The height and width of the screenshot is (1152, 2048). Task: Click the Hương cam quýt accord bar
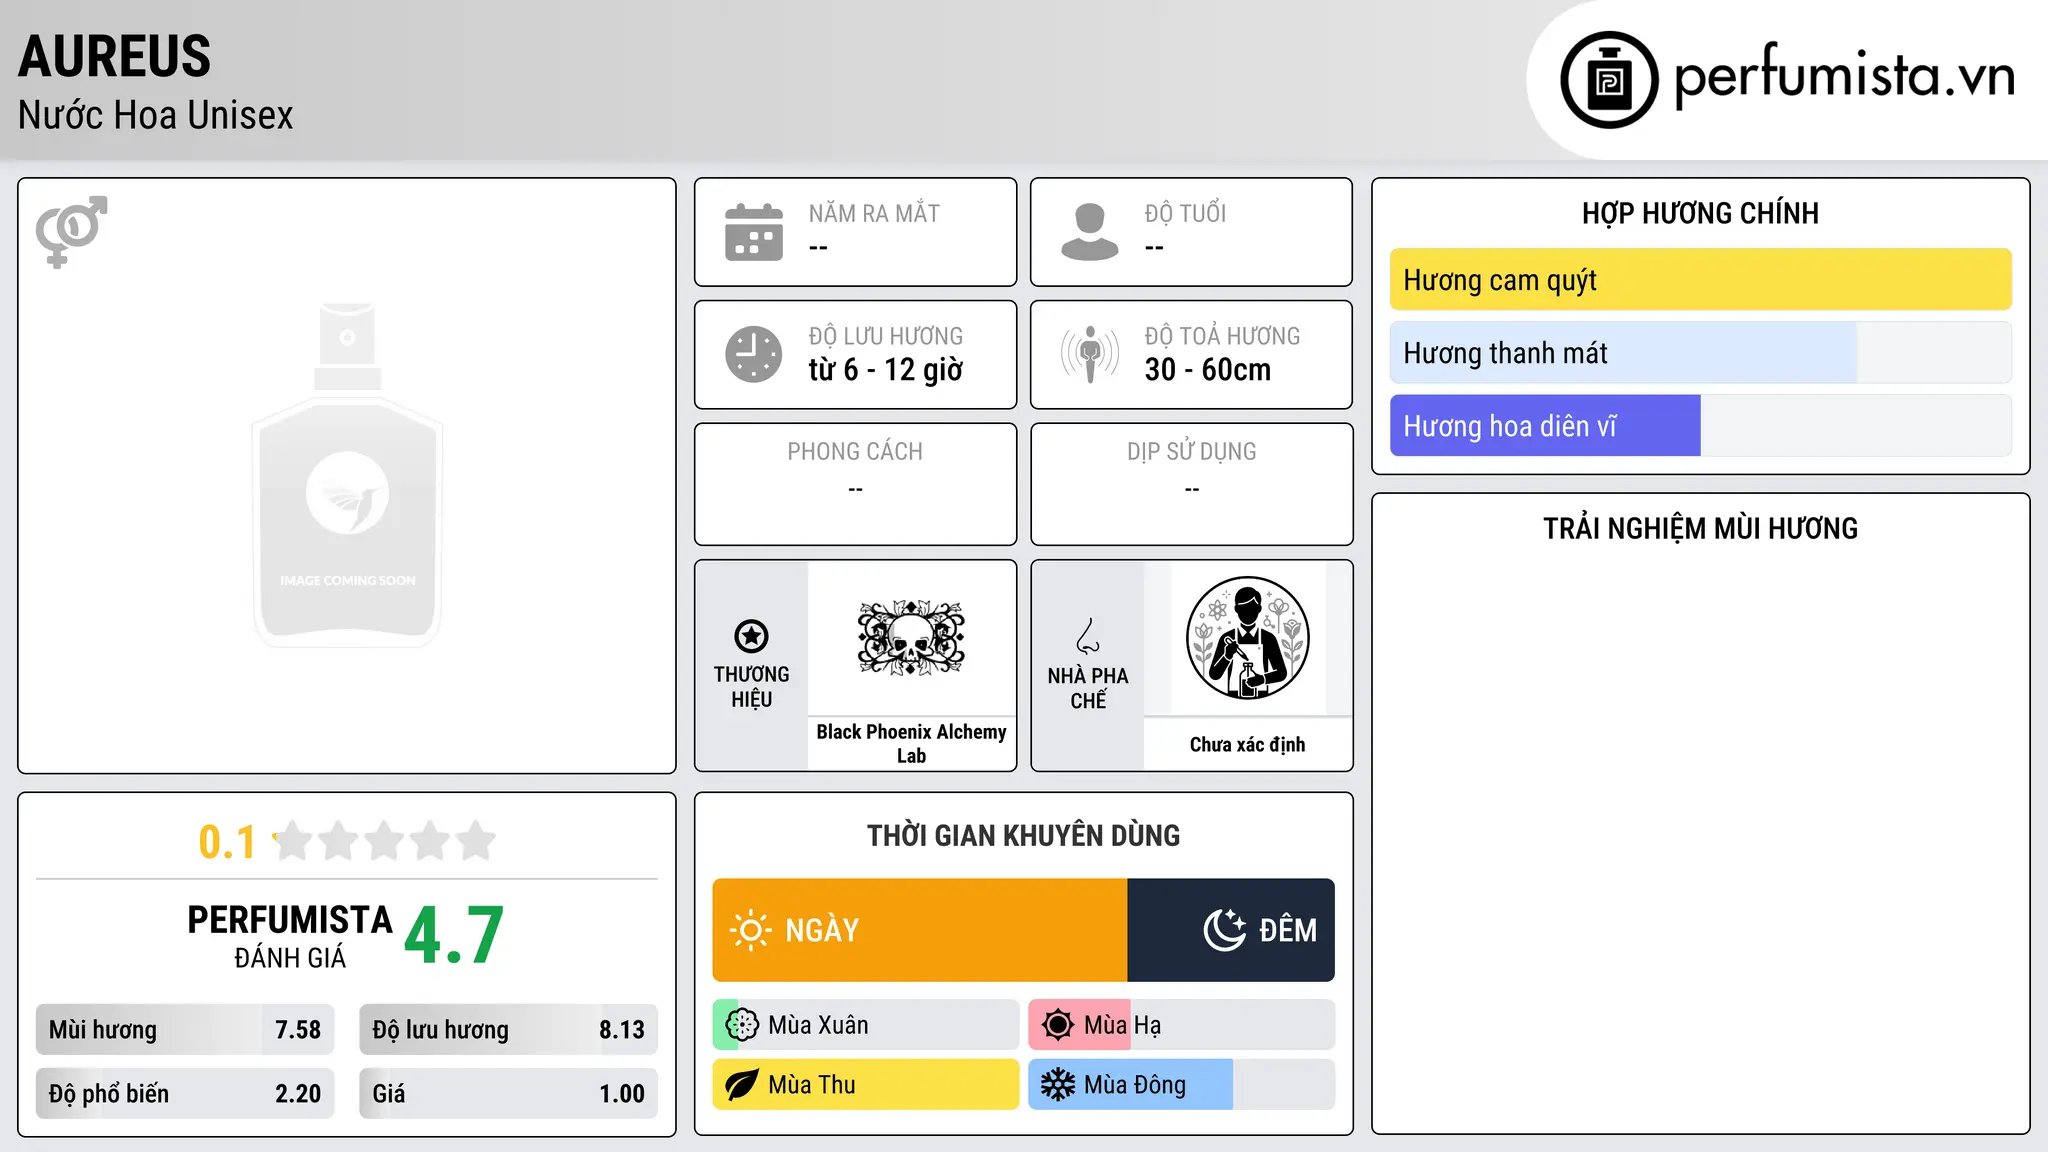[x=1700, y=280]
